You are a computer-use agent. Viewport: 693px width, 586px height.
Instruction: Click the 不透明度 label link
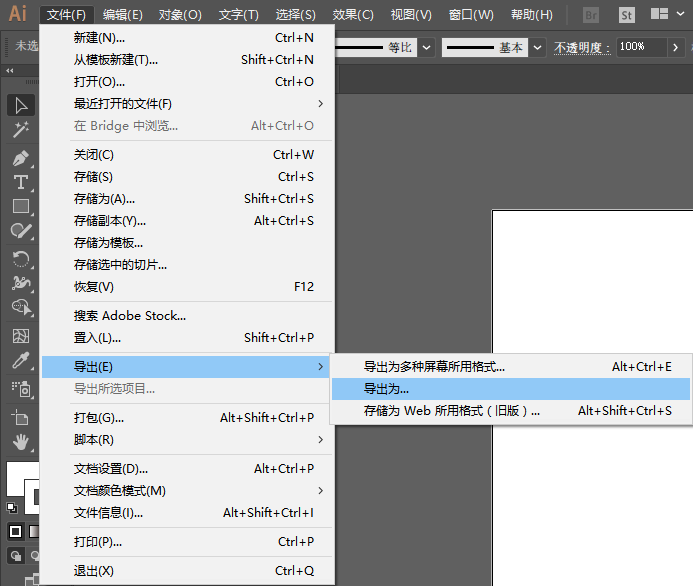click(x=582, y=47)
